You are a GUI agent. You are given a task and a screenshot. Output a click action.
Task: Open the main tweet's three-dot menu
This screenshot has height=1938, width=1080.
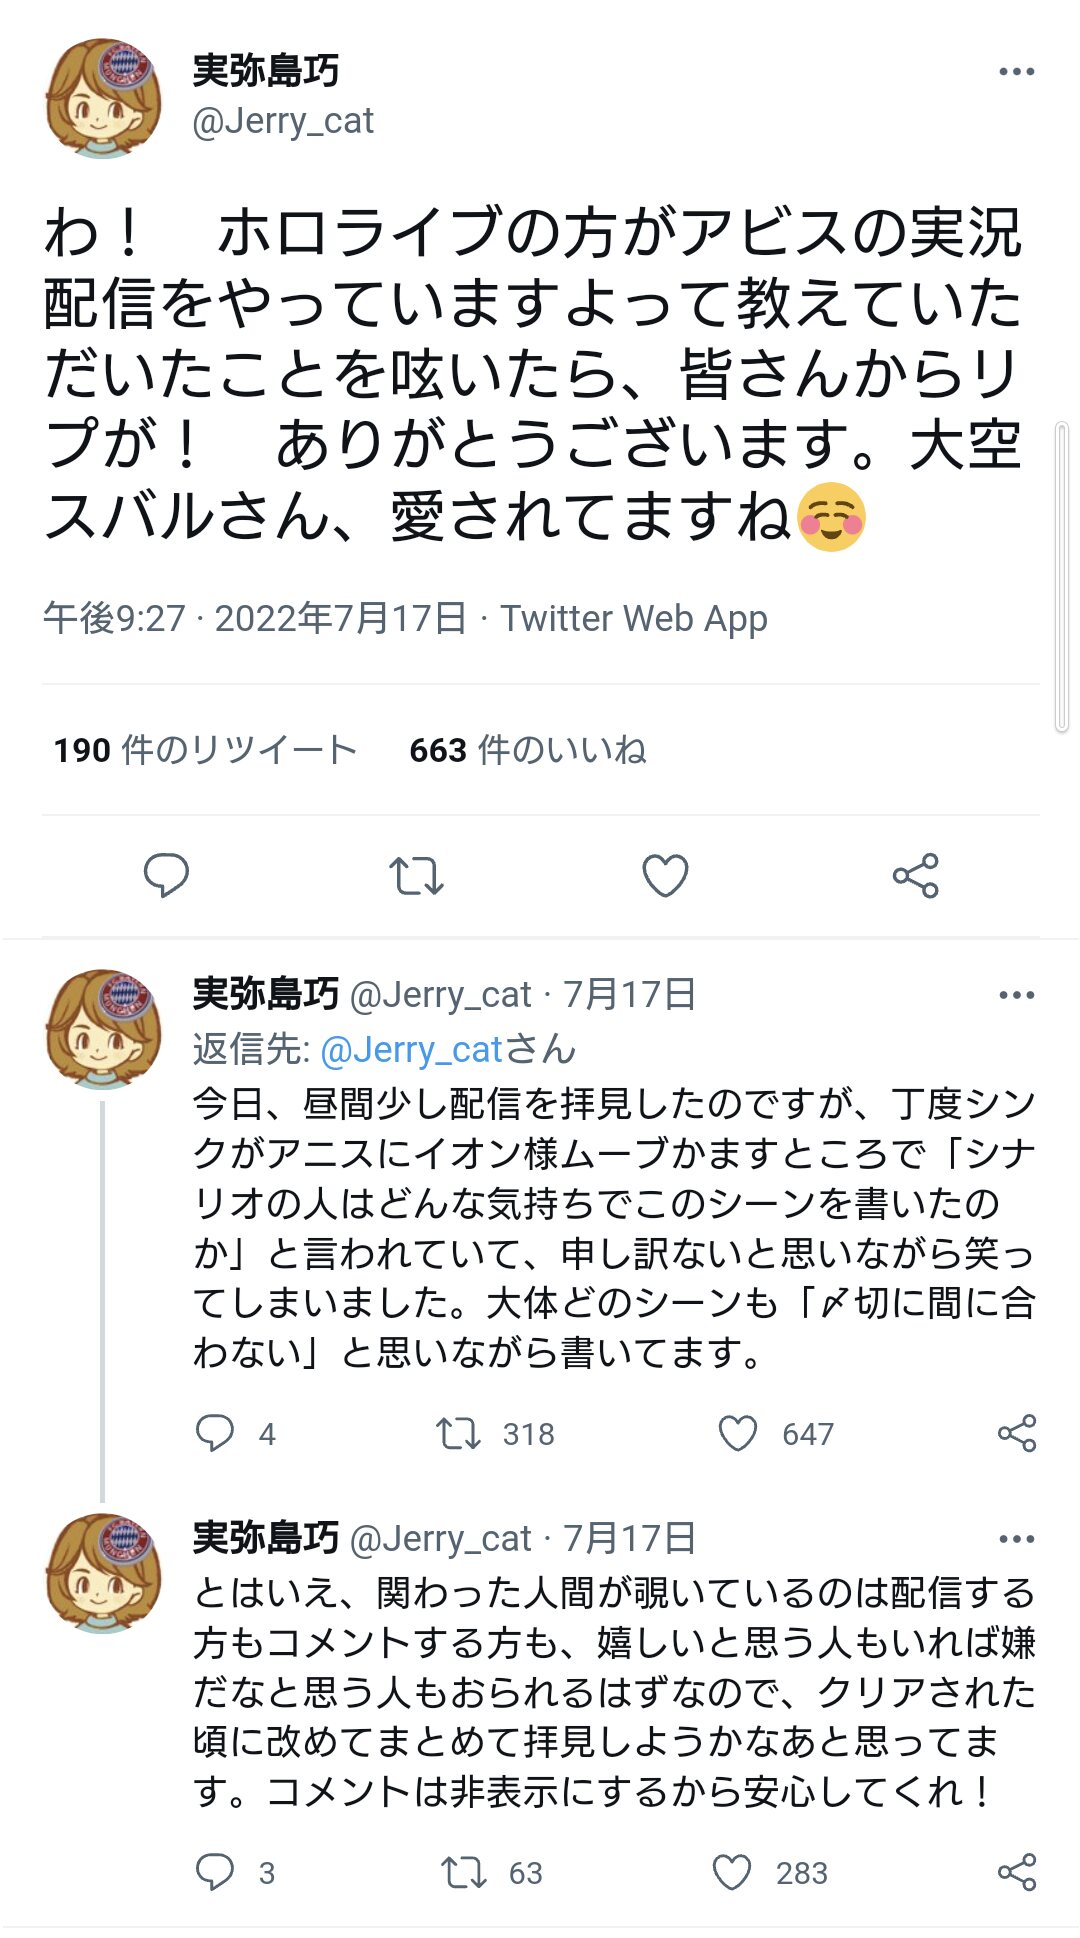tap(1016, 72)
